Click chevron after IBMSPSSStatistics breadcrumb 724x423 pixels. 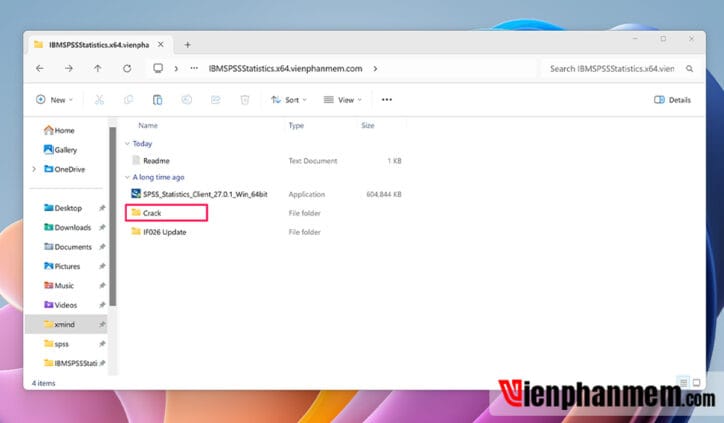(375, 69)
